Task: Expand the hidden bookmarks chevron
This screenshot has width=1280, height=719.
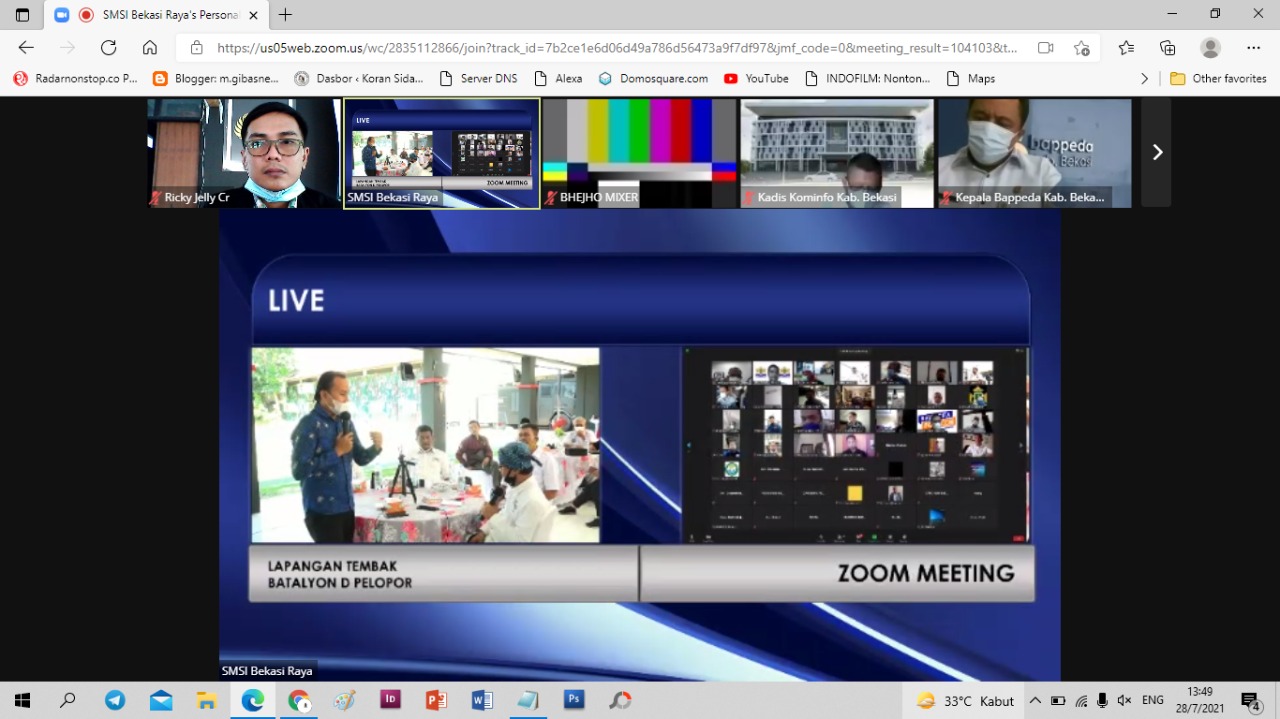Action: click(x=1145, y=78)
